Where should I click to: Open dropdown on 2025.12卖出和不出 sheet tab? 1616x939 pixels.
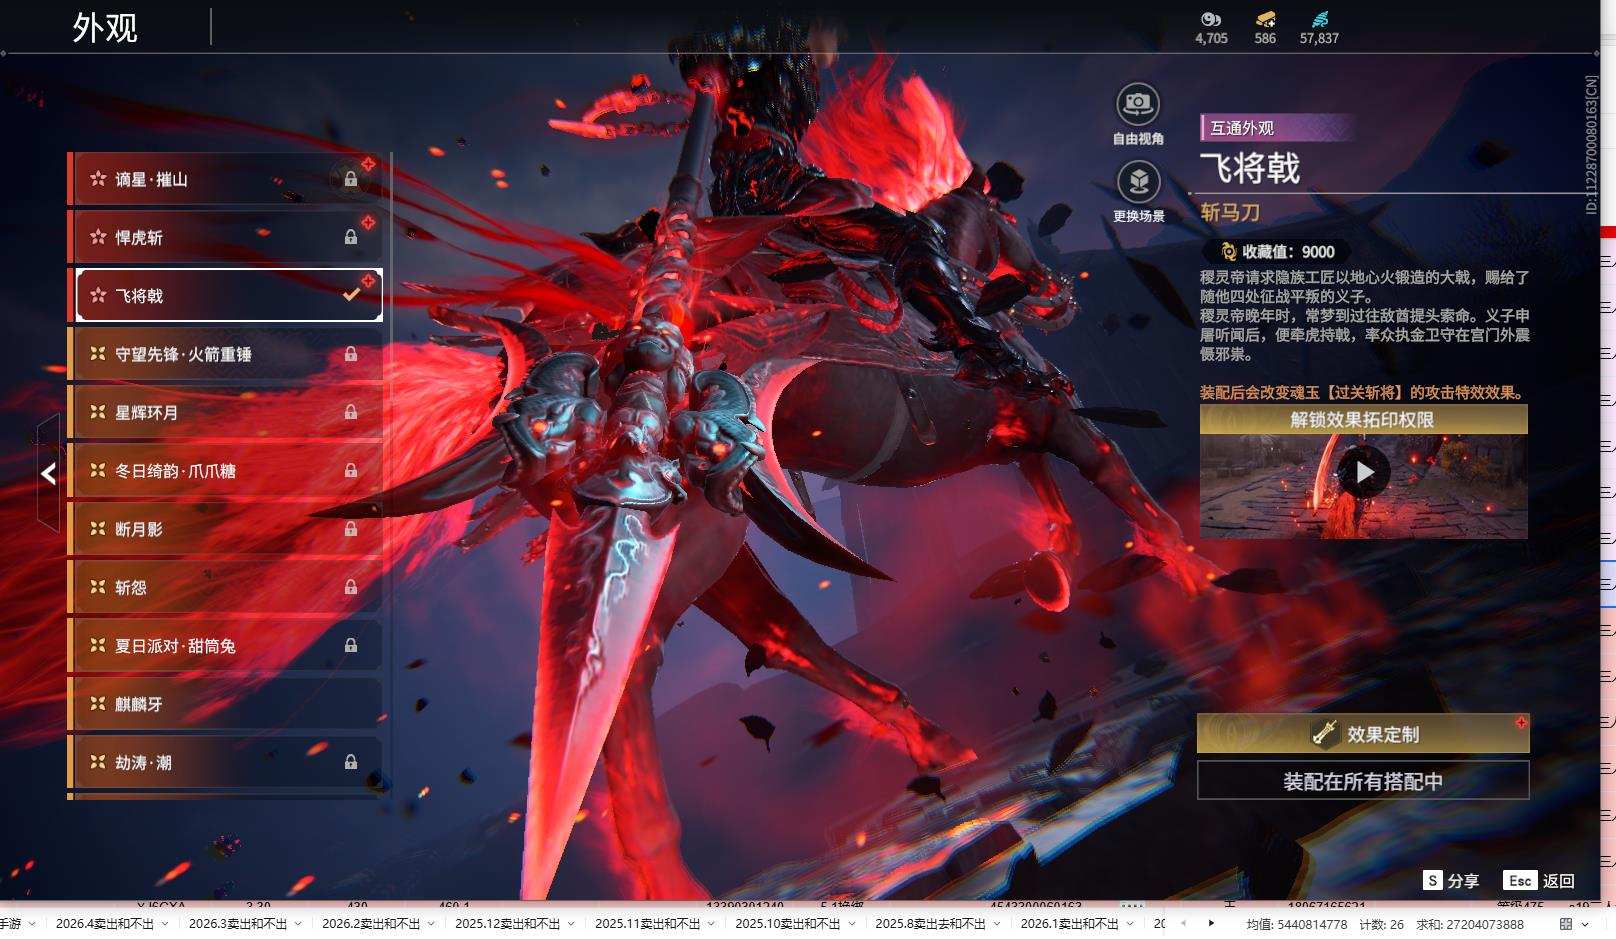click(x=571, y=924)
